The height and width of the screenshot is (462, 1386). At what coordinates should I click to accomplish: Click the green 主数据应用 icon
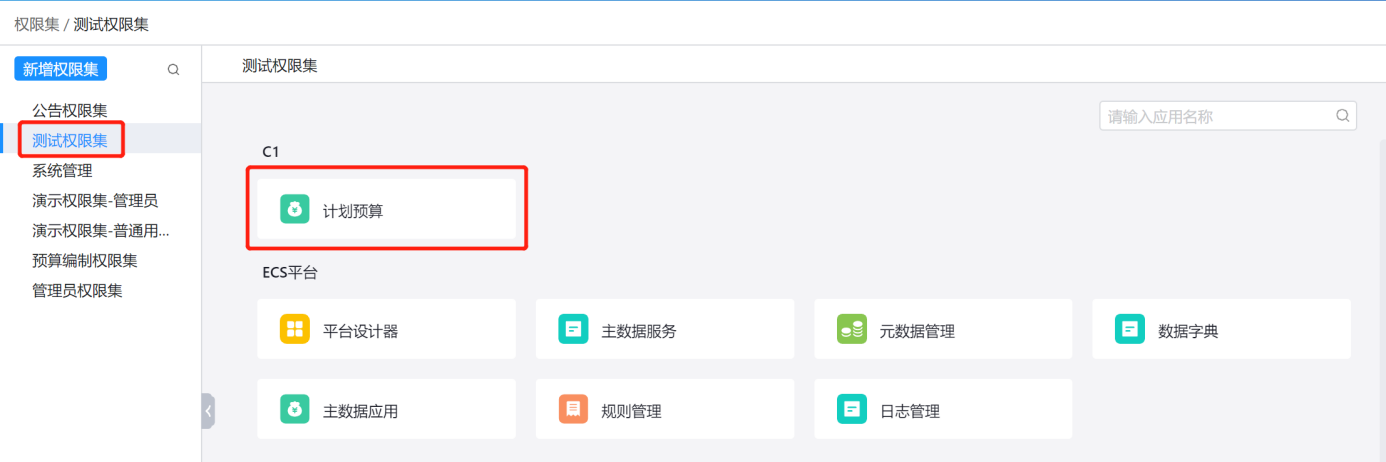tap(295, 409)
